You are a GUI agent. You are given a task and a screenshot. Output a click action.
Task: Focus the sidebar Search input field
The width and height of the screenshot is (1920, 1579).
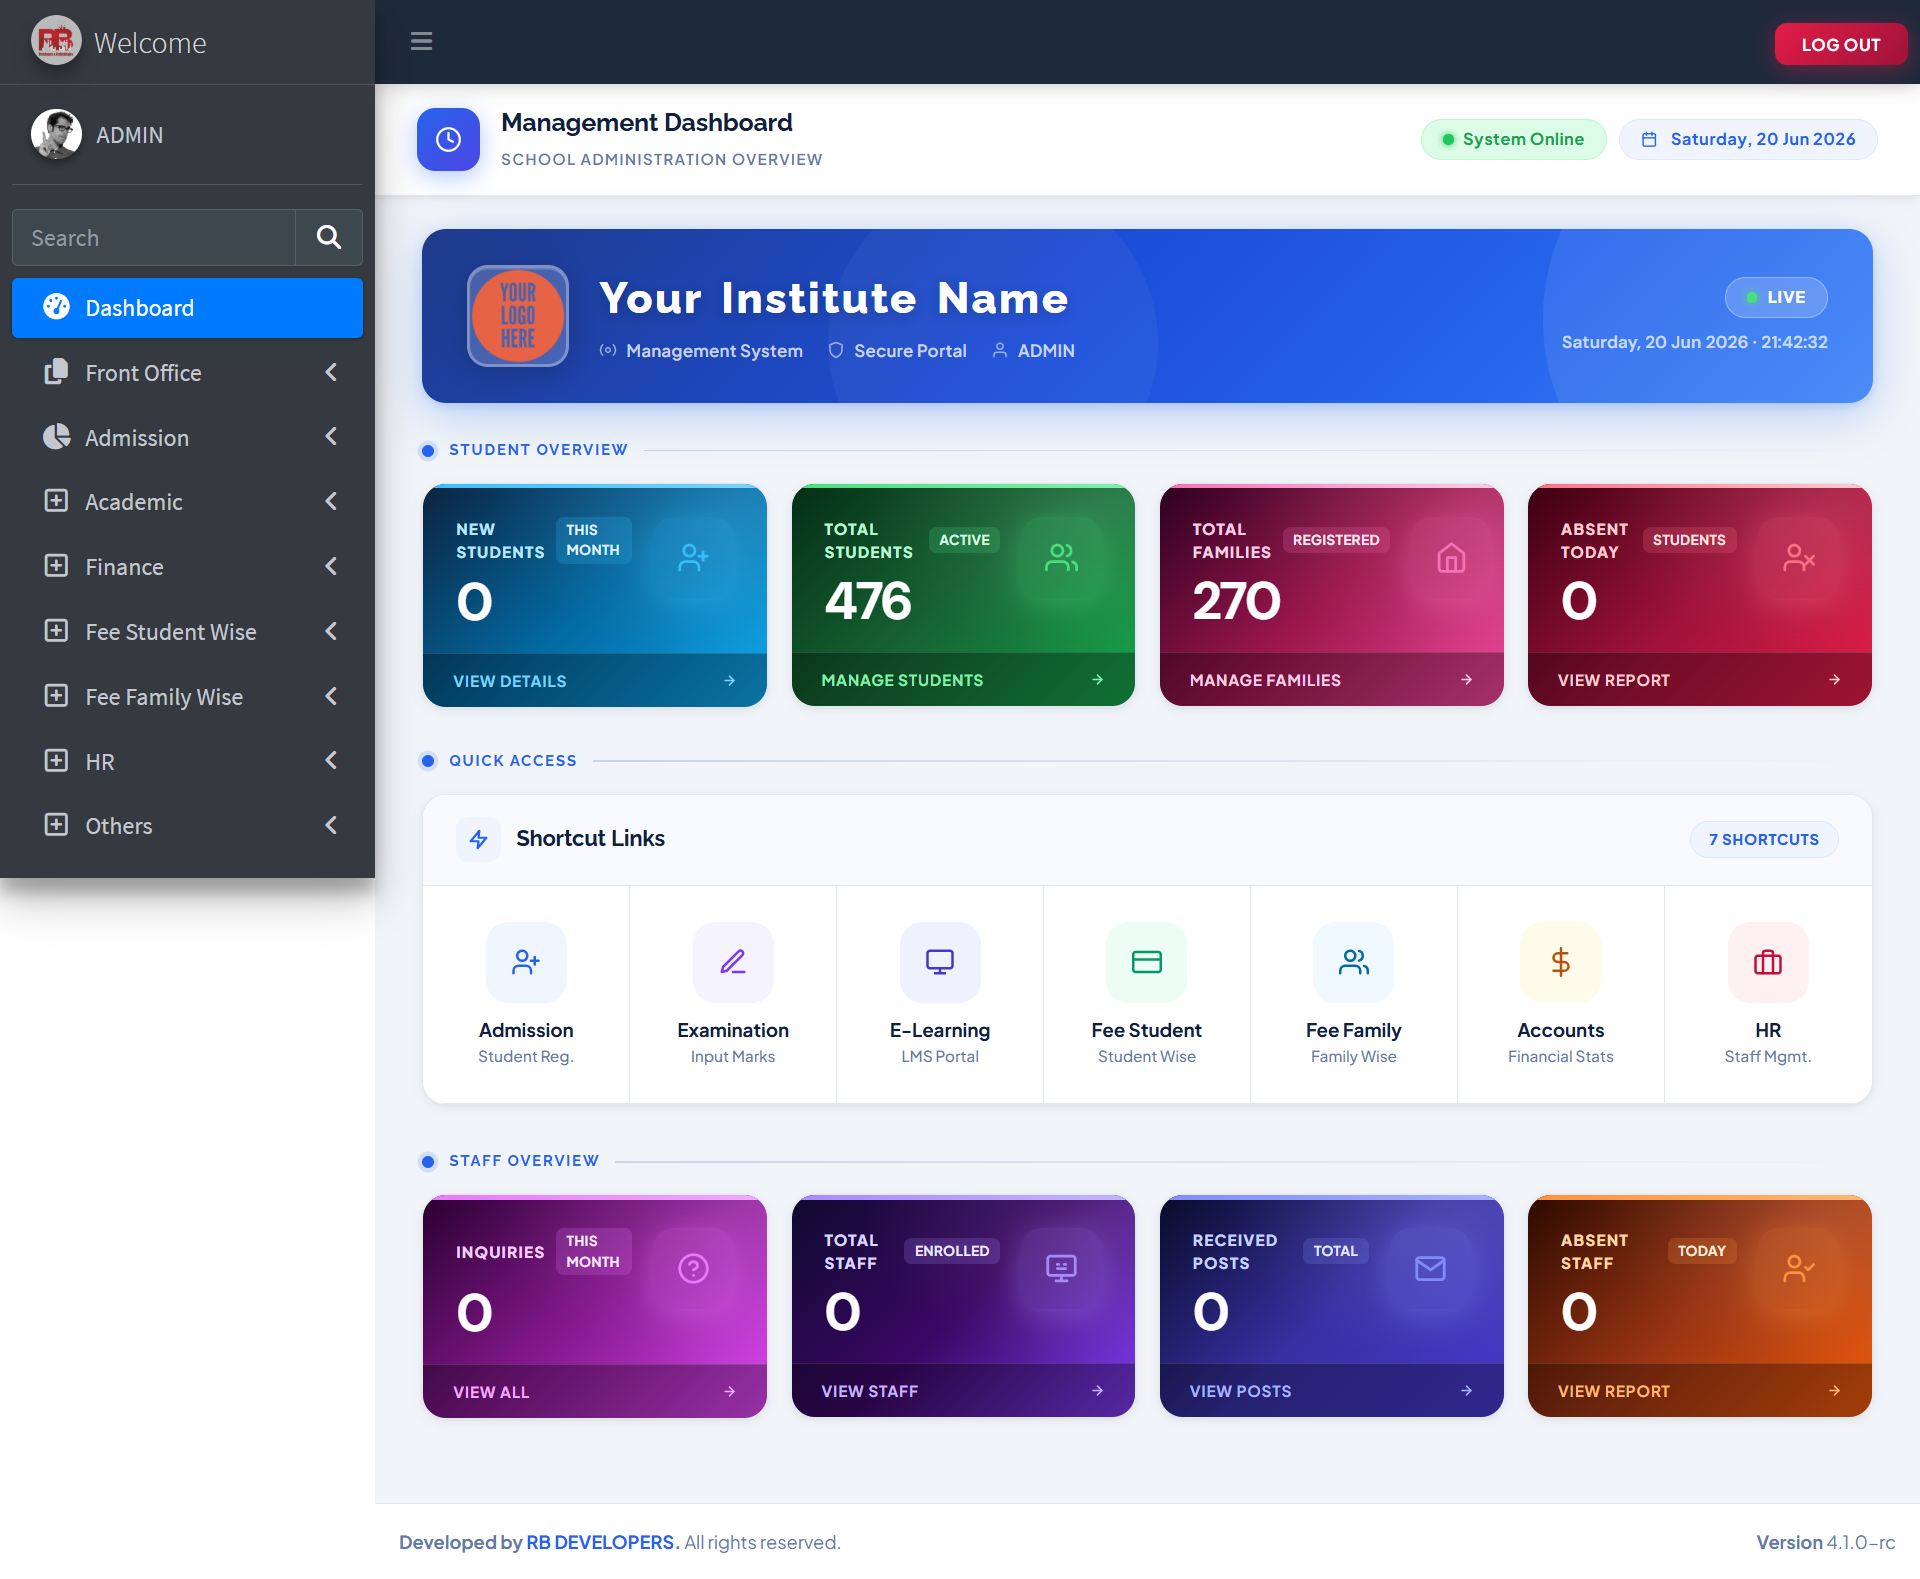tap(154, 237)
